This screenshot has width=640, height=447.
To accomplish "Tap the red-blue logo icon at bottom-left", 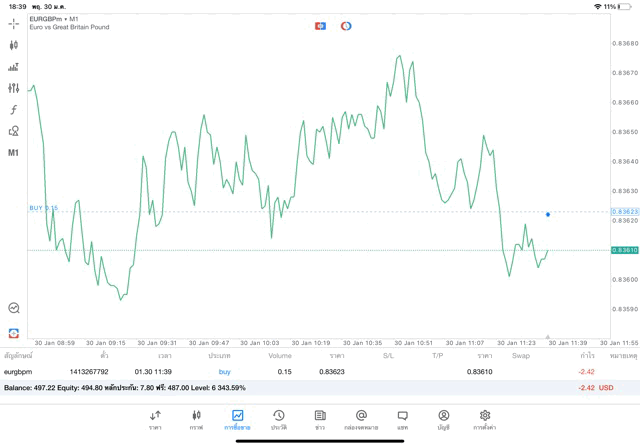I will (13, 333).
